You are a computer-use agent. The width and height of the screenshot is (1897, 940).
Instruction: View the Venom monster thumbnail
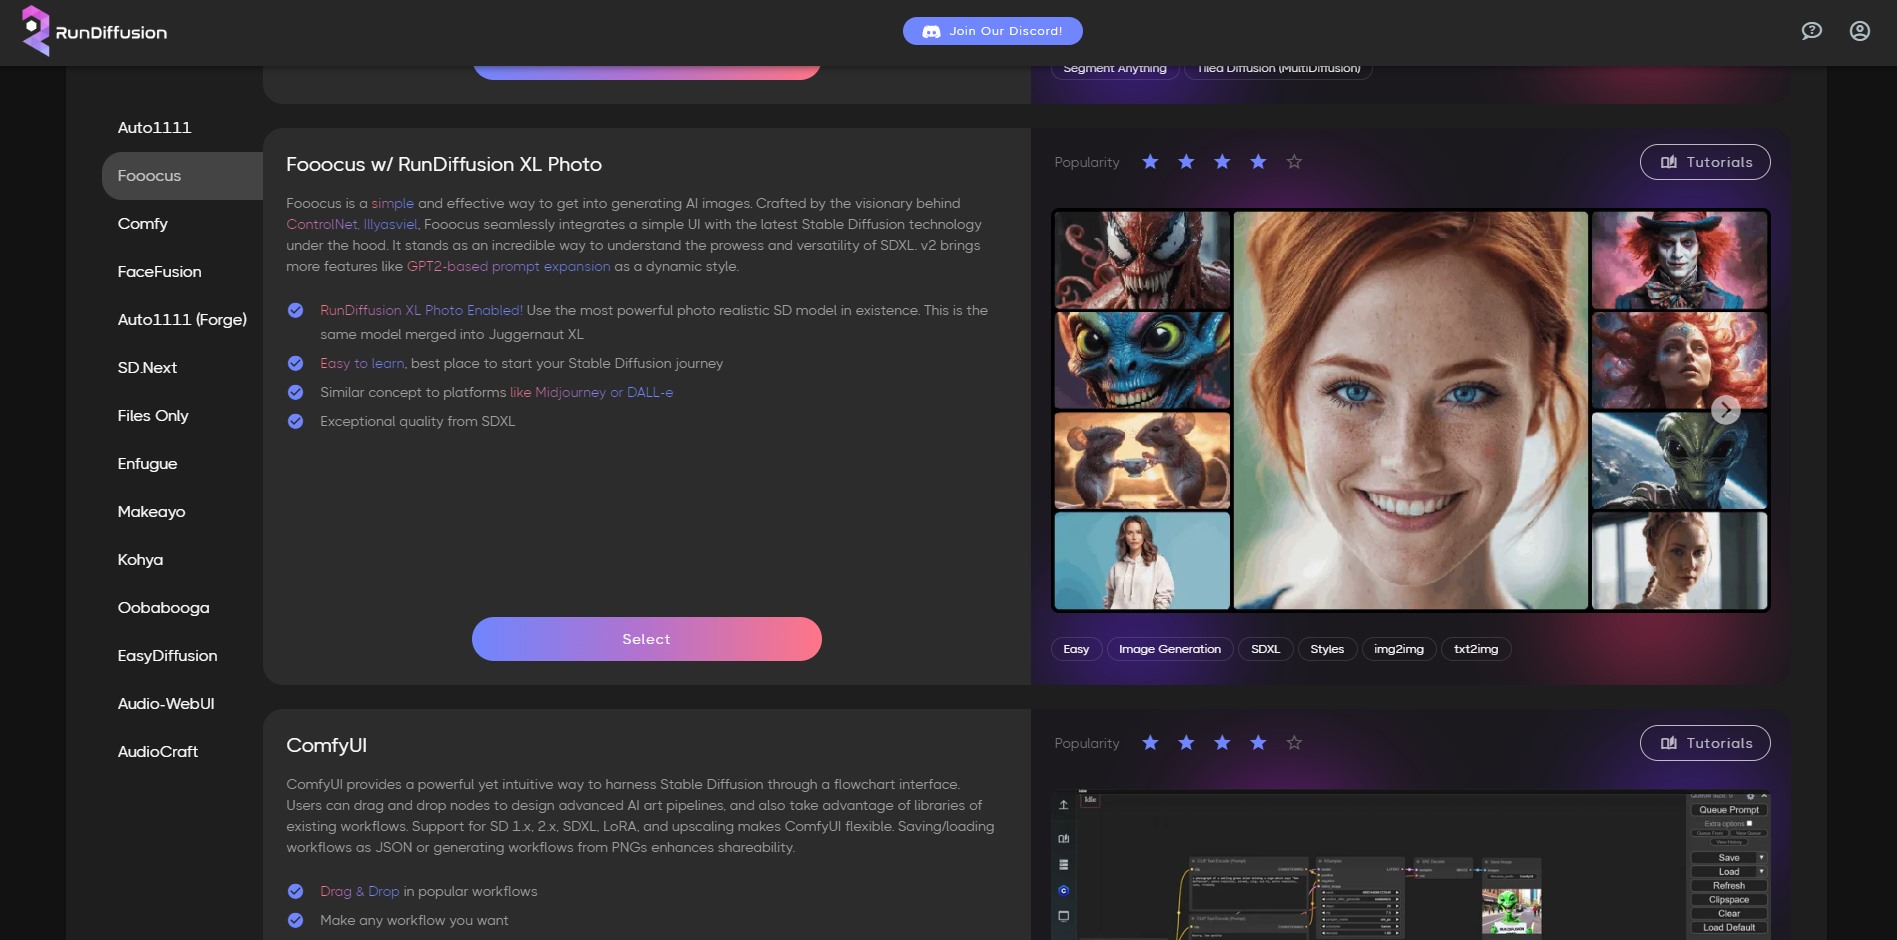tap(1142, 259)
